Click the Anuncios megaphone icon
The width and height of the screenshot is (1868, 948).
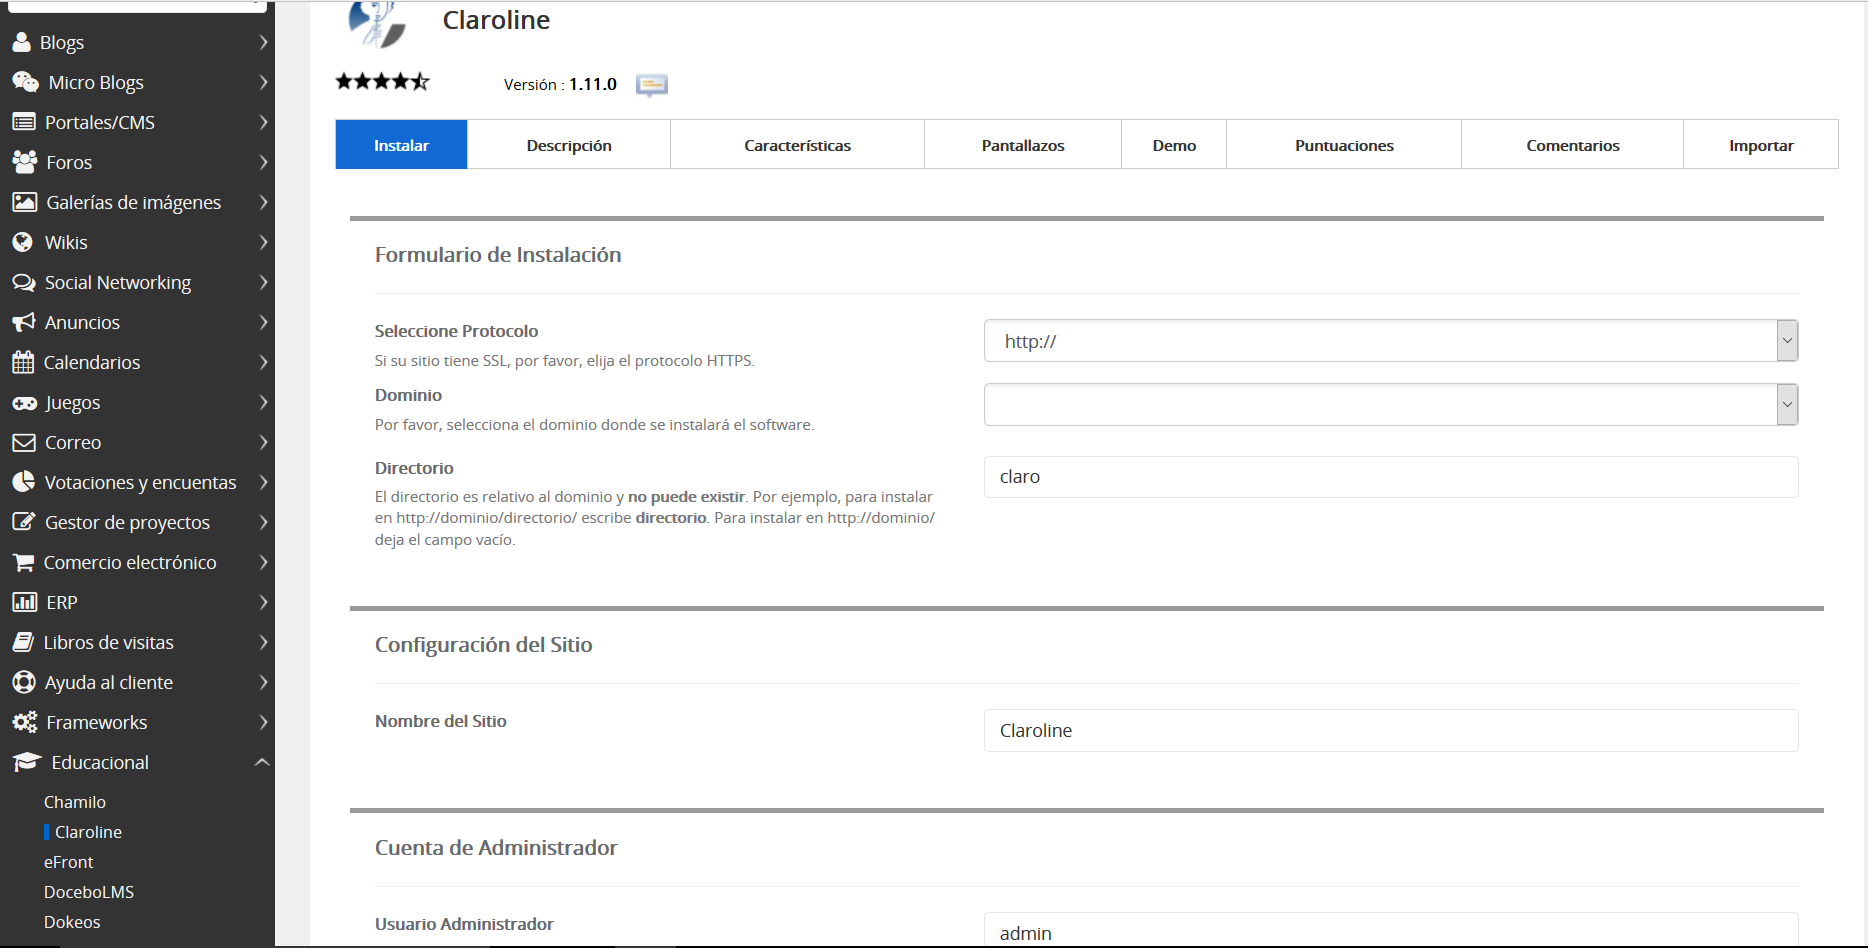pyautogui.click(x=23, y=322)
